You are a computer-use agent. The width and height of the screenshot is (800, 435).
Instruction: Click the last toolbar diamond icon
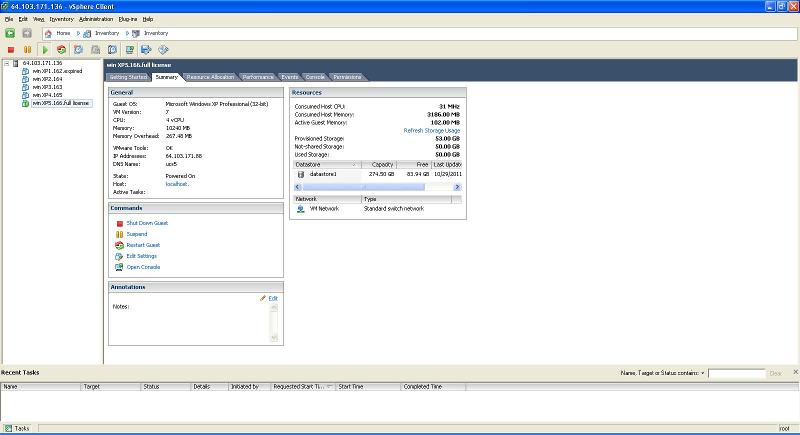pyautogui.click(x=163, y=49)
